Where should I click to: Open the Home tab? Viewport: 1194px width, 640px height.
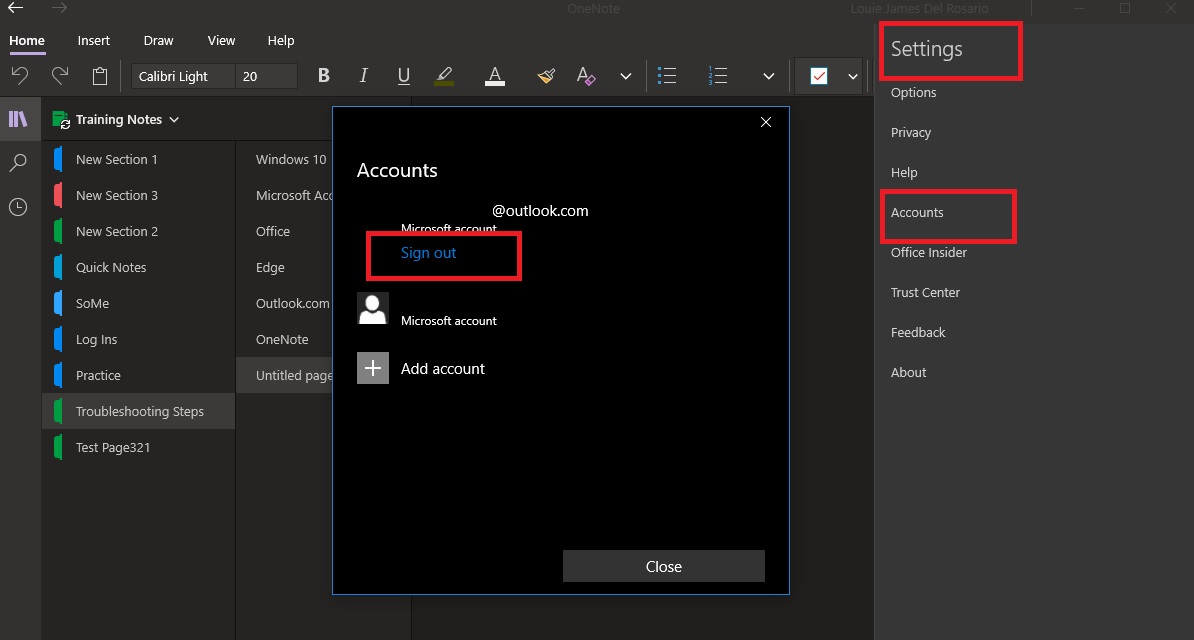point(27,40)
